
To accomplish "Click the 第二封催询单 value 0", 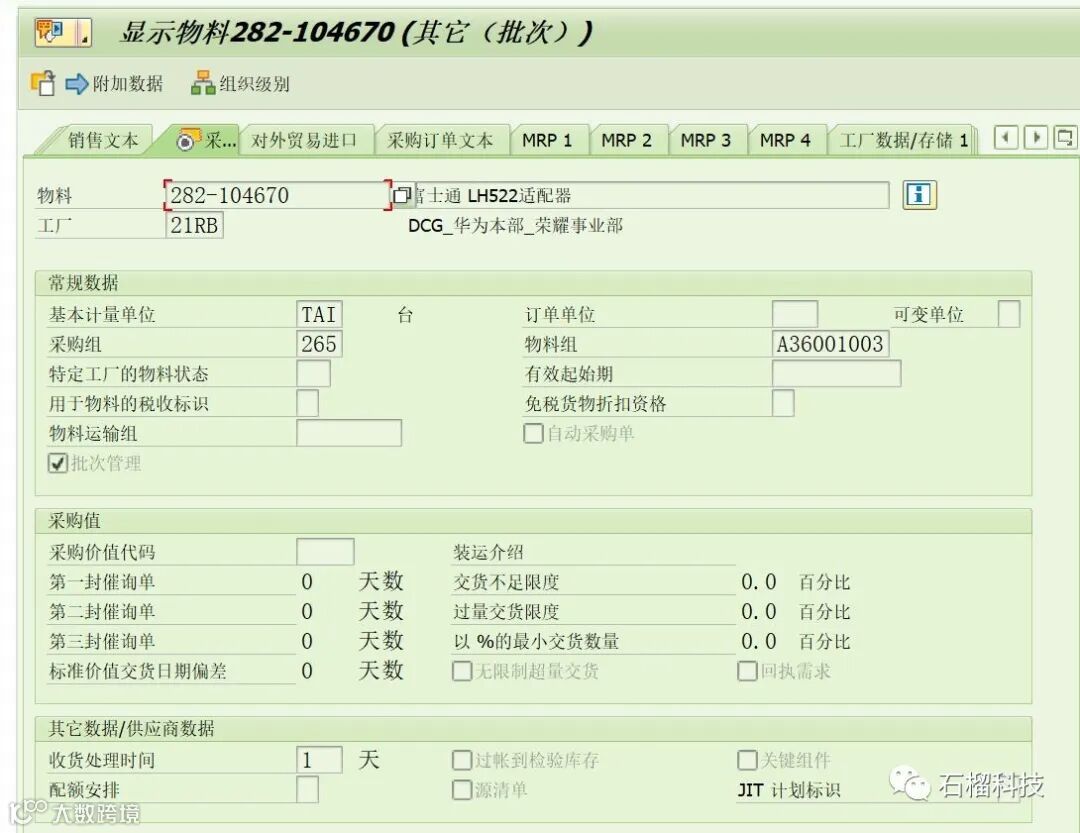I will click(x=307, y=612).
